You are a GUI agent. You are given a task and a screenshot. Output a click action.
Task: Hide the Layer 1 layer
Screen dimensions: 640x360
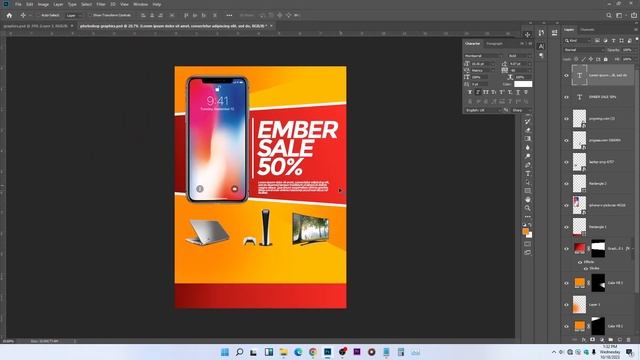(567, 304)
